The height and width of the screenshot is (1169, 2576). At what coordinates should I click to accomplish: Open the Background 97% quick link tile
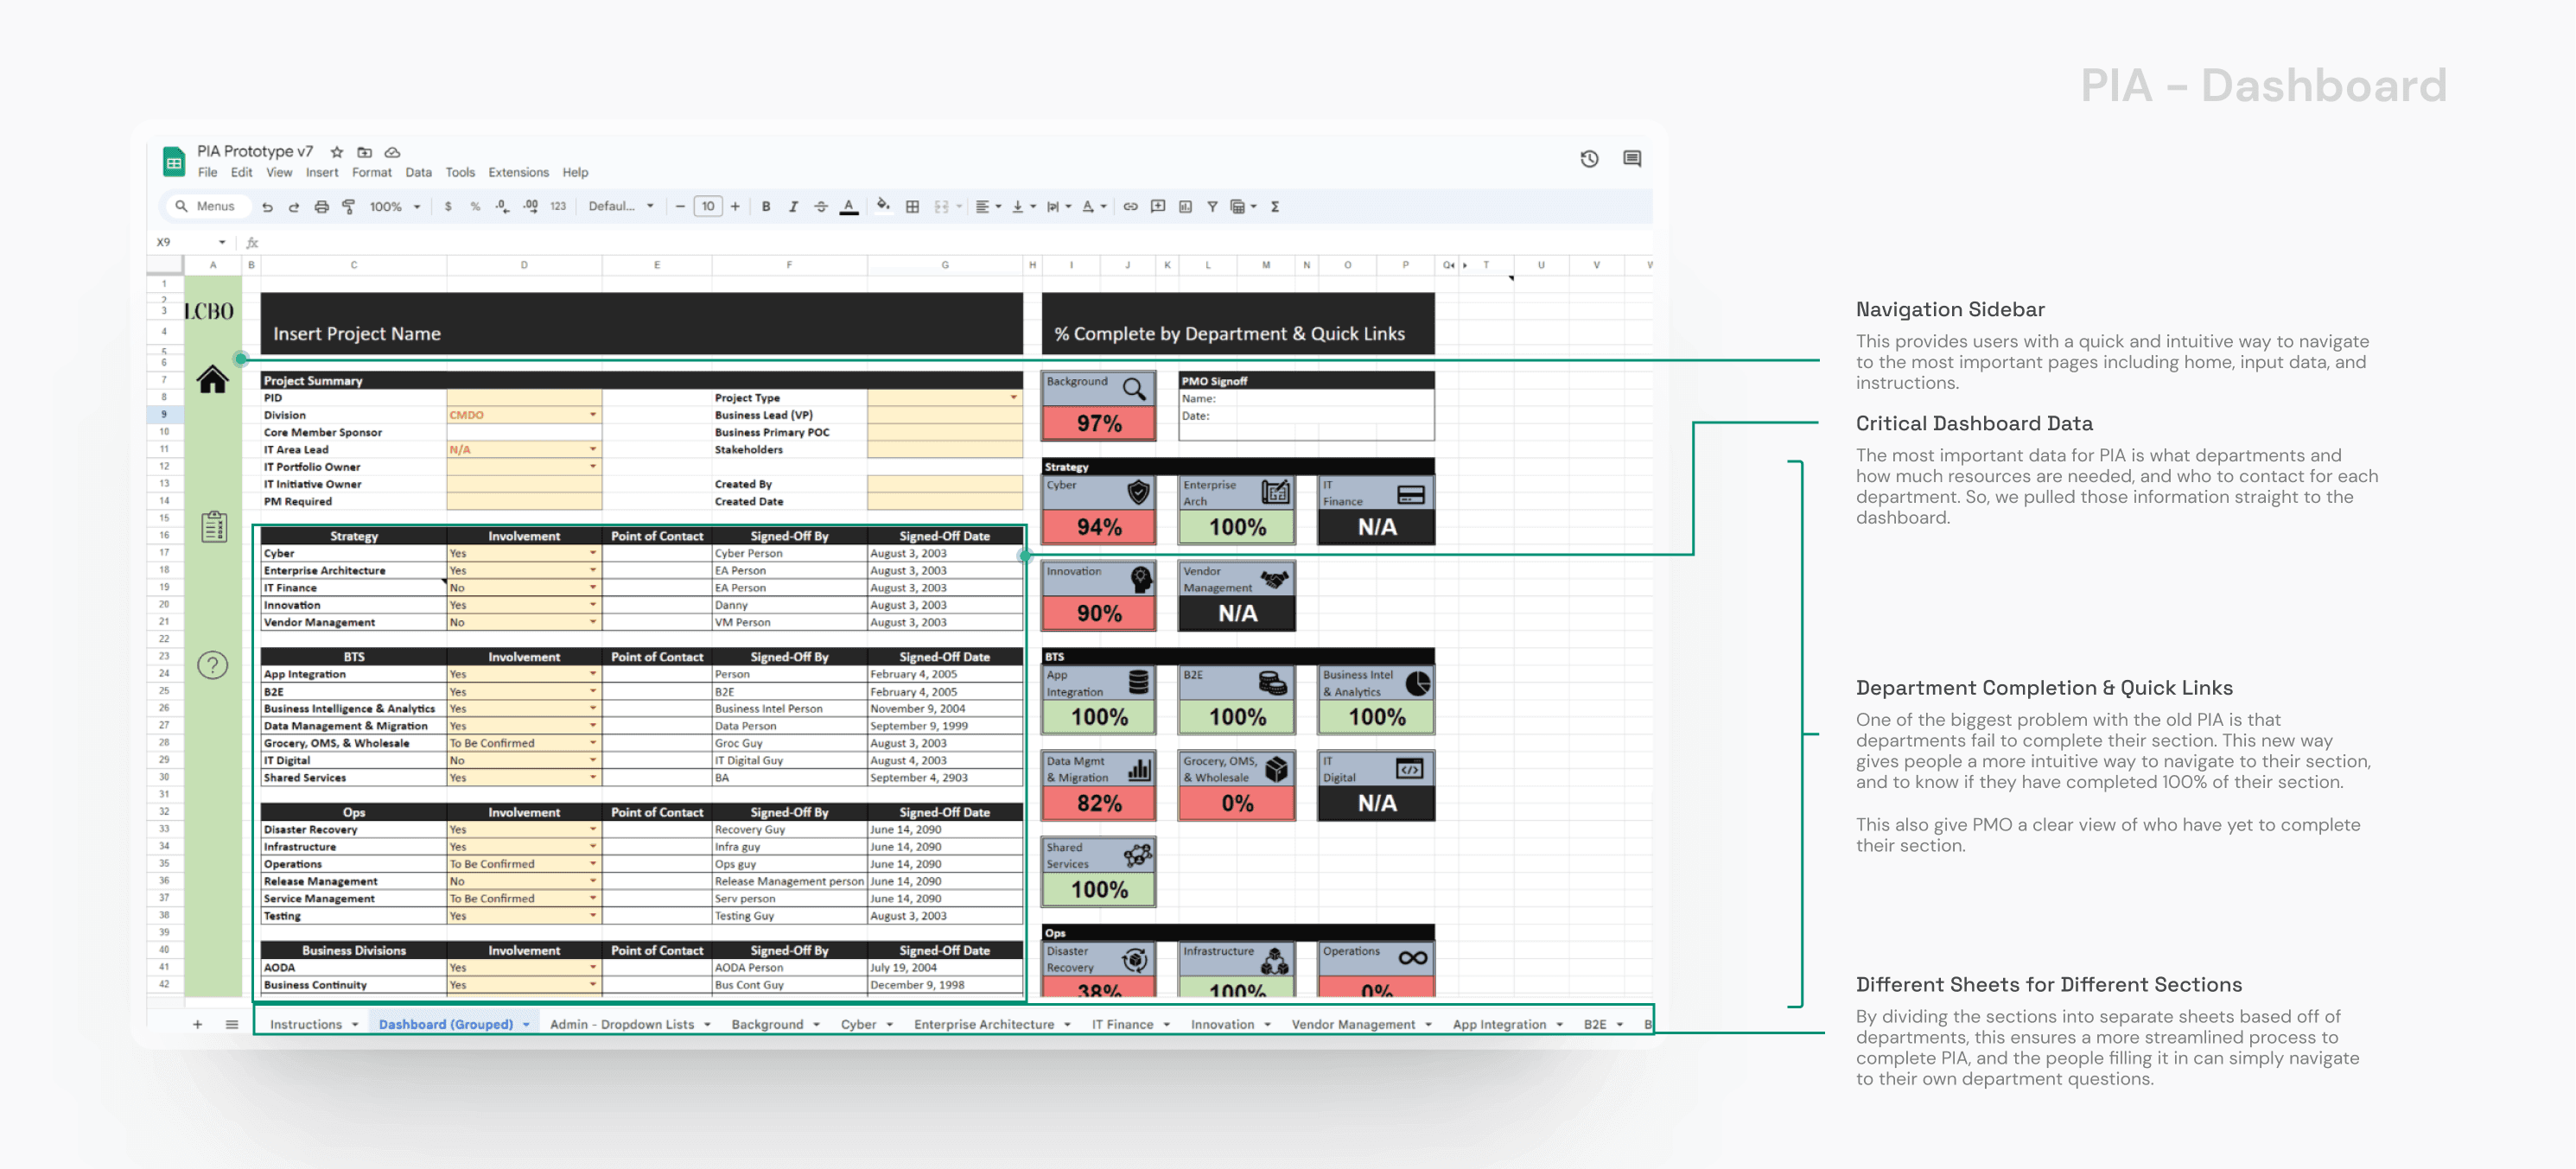pyautogui.click(x=1099, y=406)
